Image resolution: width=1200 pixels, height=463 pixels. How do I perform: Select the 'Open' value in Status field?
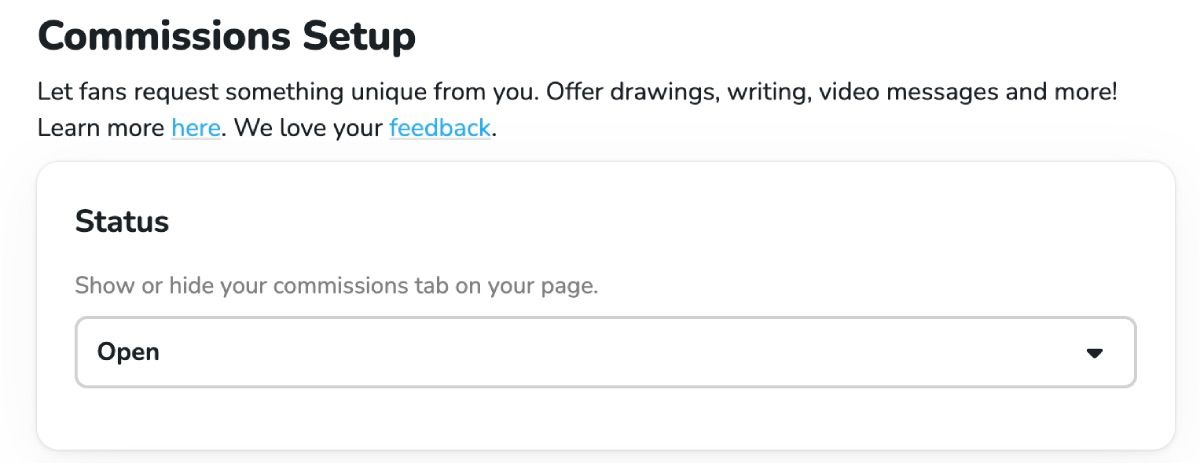128,352
